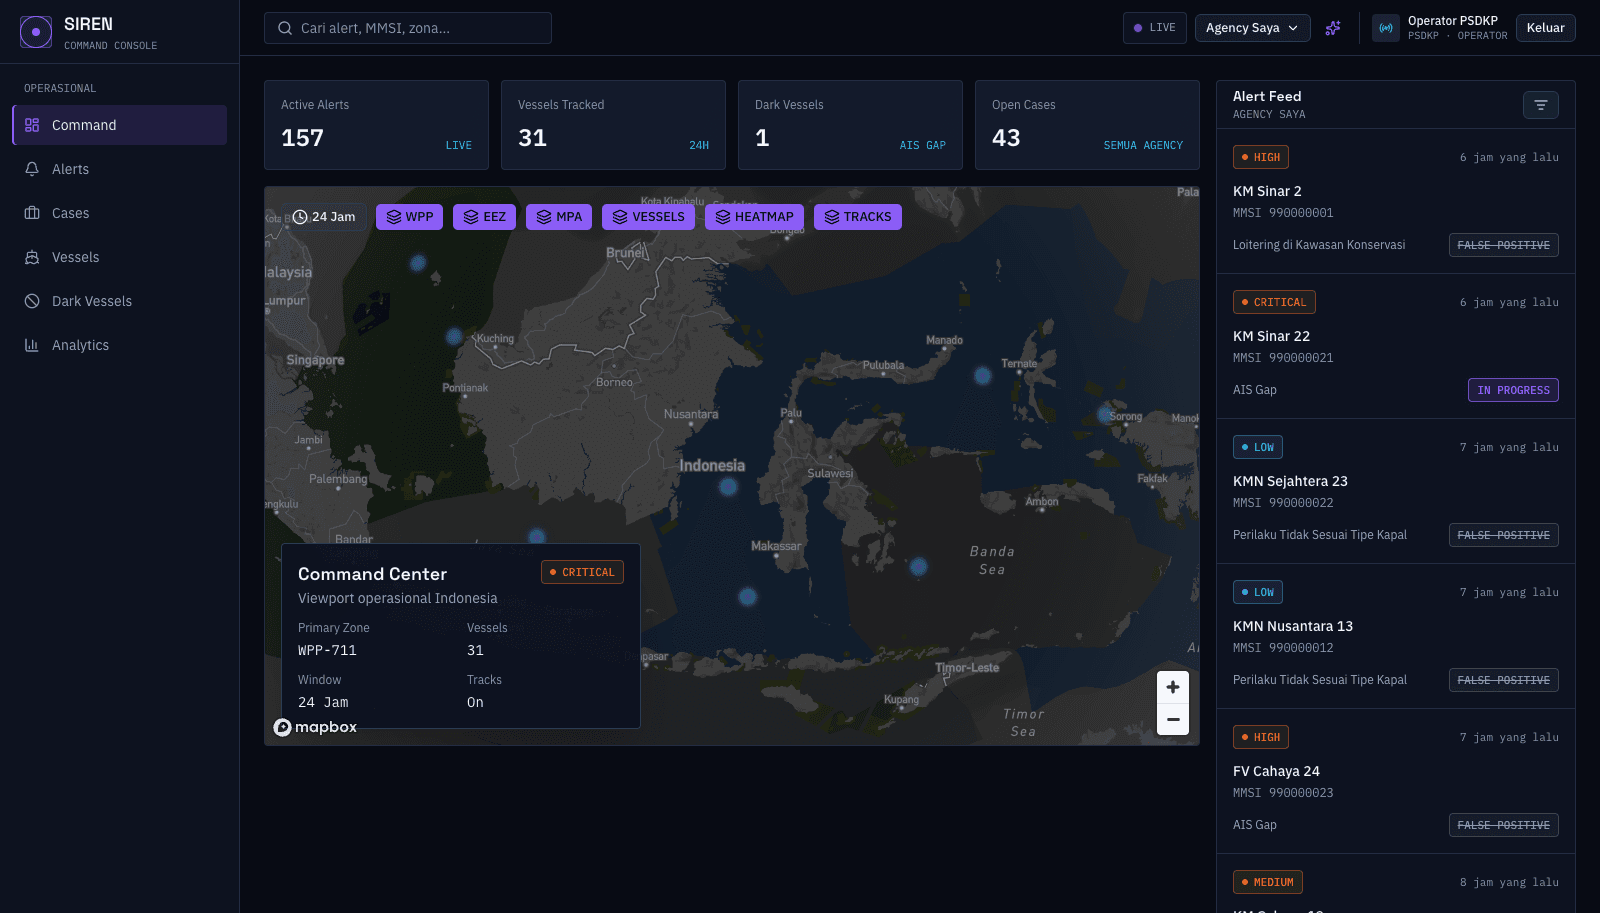Image resolution: width=1600 pixels, height=913 pixels.
Task: Click the briefcase icon beside Cases
Action: (x=32, y=213)
